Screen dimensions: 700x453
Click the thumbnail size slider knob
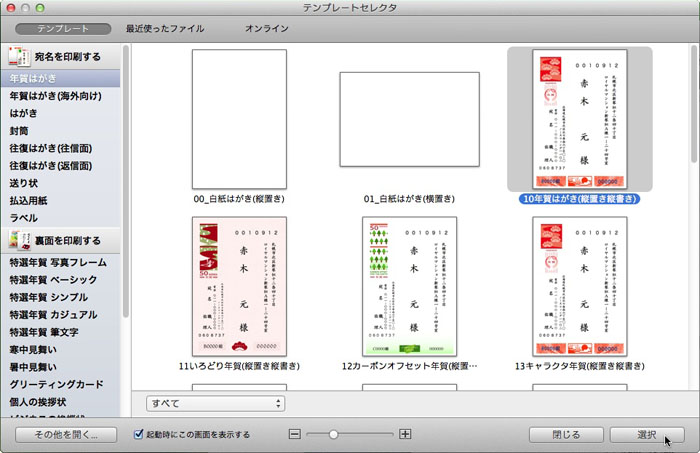click(x=333, y=434)
